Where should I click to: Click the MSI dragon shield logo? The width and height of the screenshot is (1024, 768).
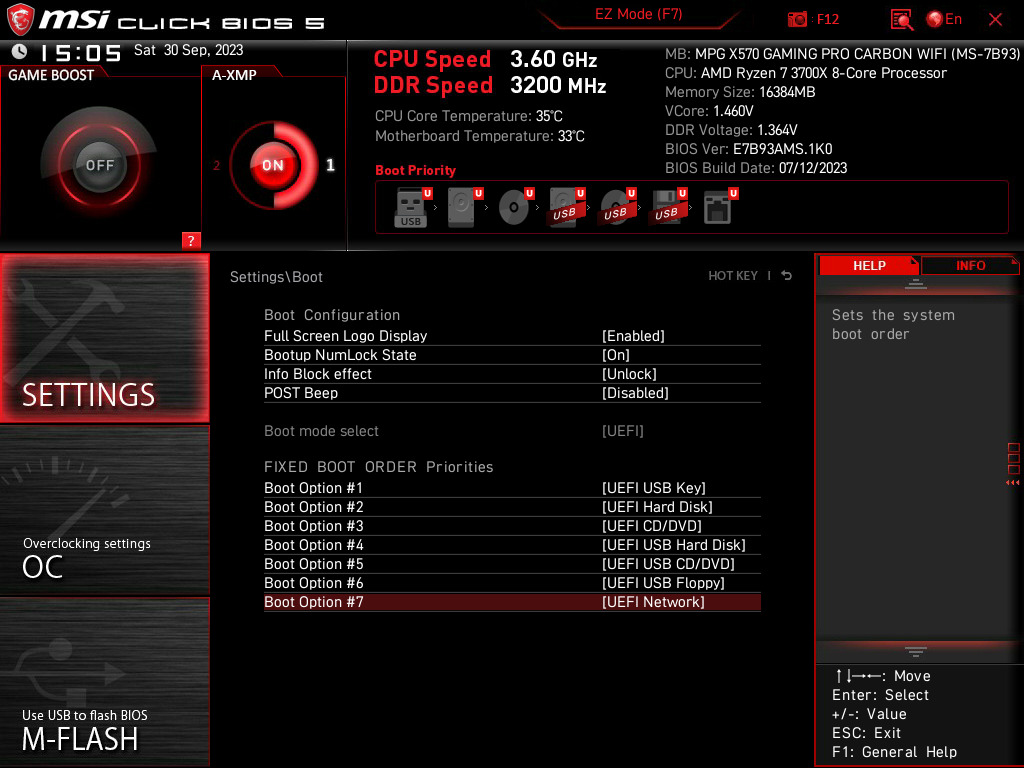[x=20, y=20]
